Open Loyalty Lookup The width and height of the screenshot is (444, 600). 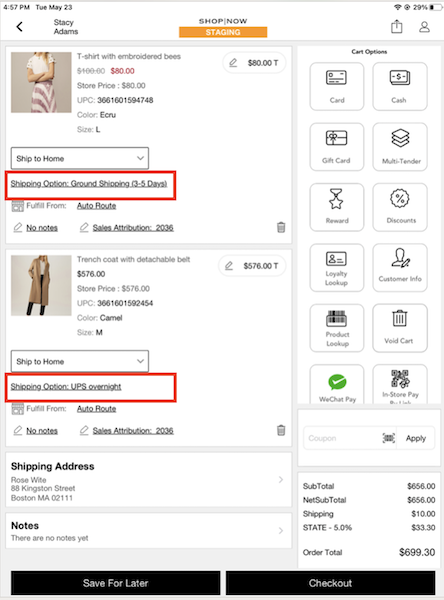pyautogui.click(x=337, y=268)
